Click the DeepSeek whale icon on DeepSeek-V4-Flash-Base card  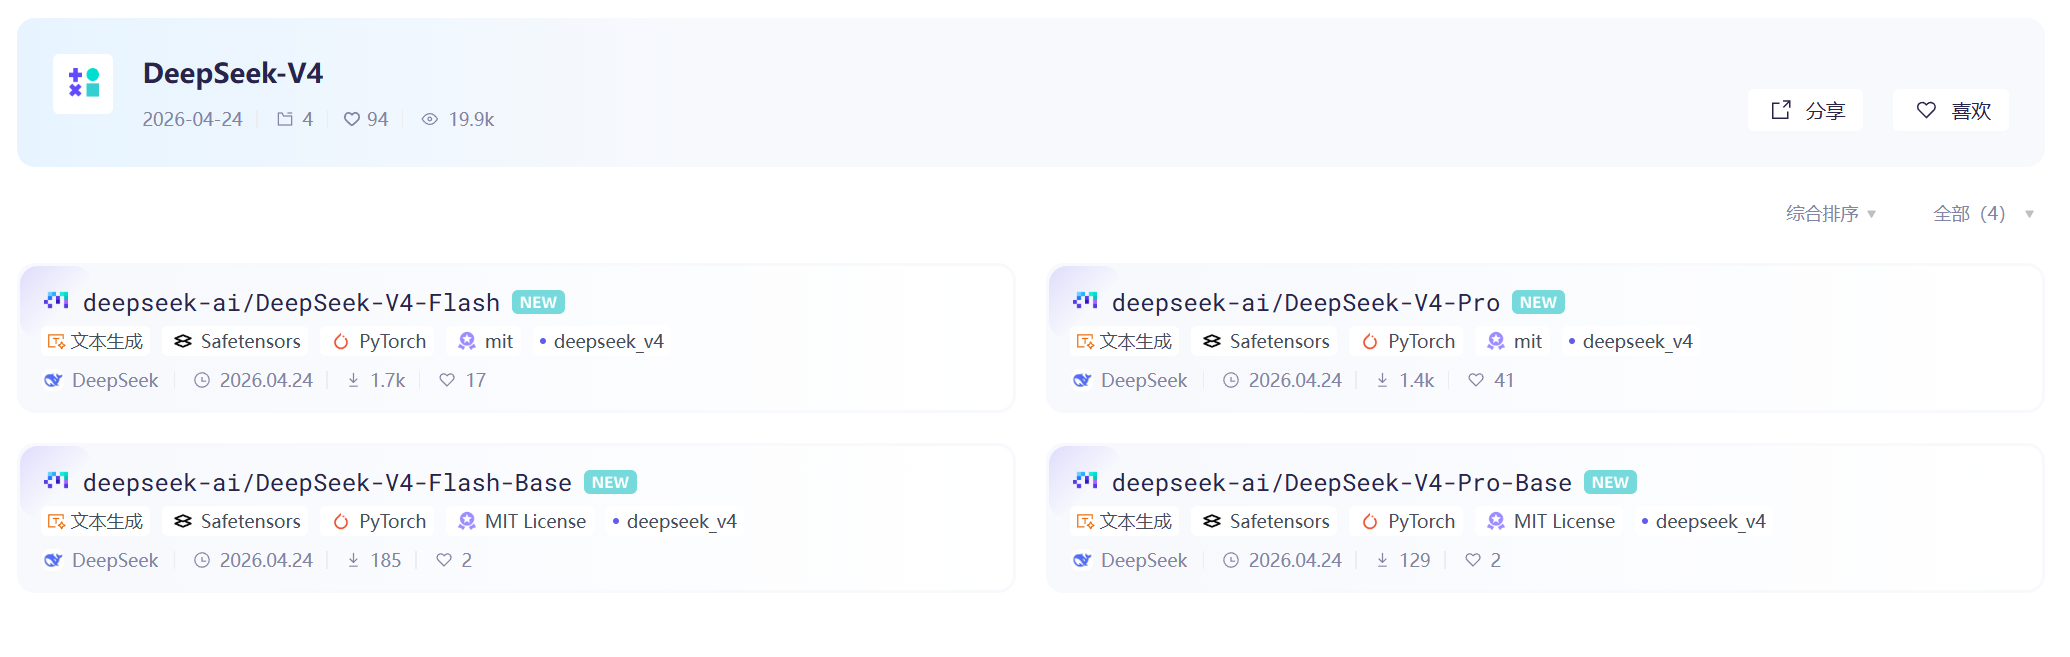[x=54, y=560]
